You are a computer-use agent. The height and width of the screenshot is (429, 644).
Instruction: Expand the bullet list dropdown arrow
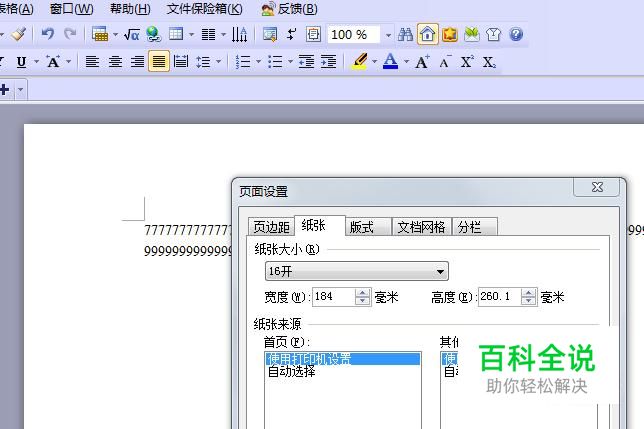coord(290,62)
